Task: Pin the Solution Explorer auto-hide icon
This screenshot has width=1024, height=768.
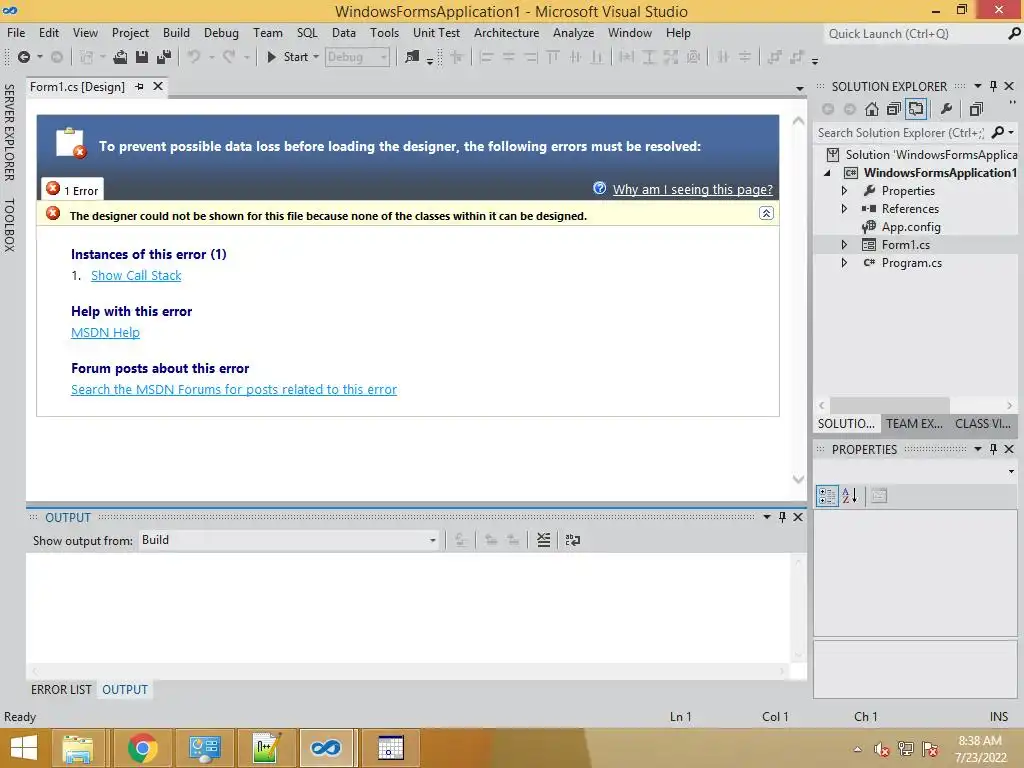Action: click(993, 86)
